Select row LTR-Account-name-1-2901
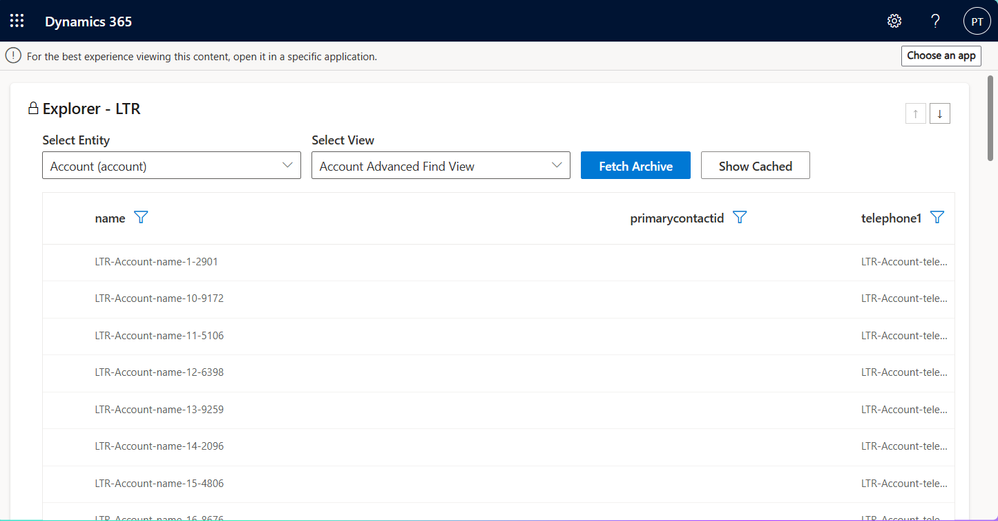998x521 pixels. pos(498,262)
